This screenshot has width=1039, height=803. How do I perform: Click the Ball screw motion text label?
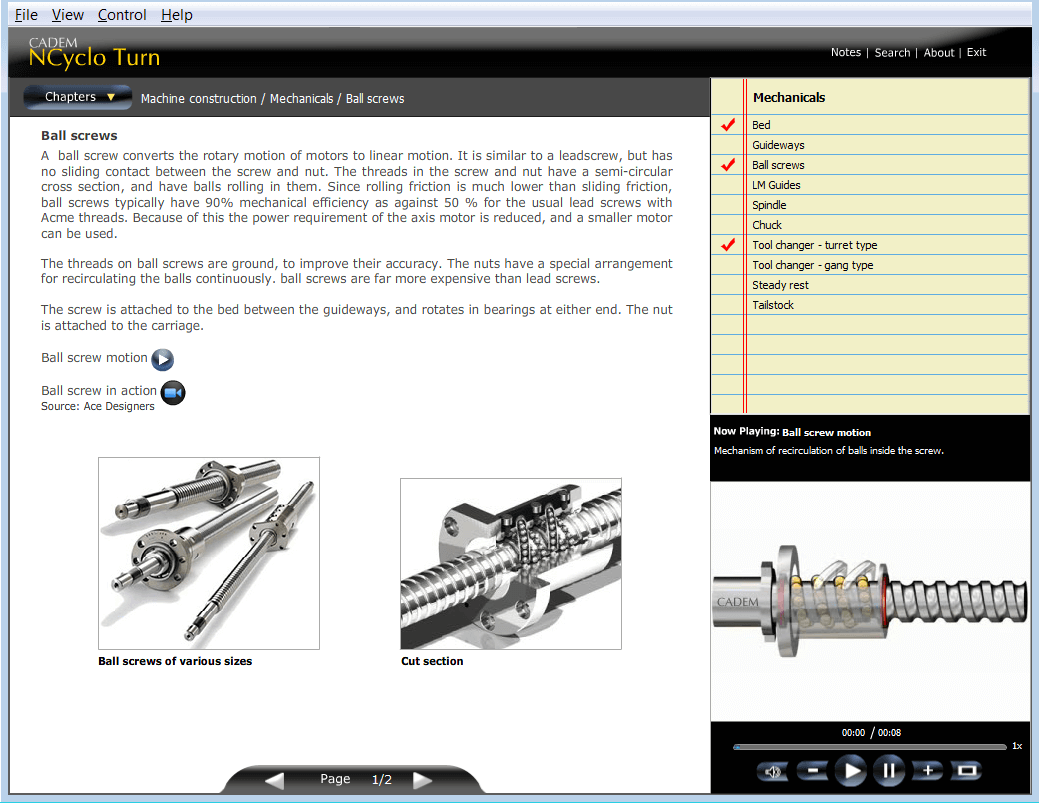(x=94, y=358)
